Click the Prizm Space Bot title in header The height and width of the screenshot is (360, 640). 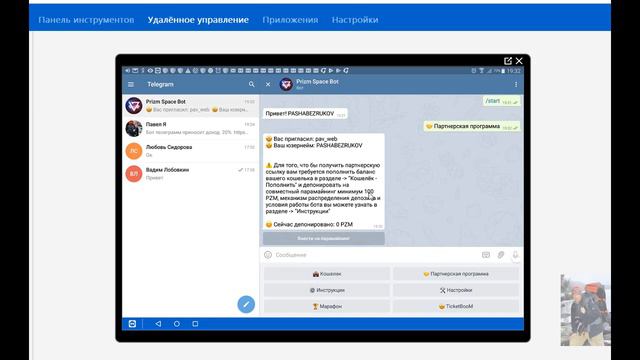coord(317,82)
